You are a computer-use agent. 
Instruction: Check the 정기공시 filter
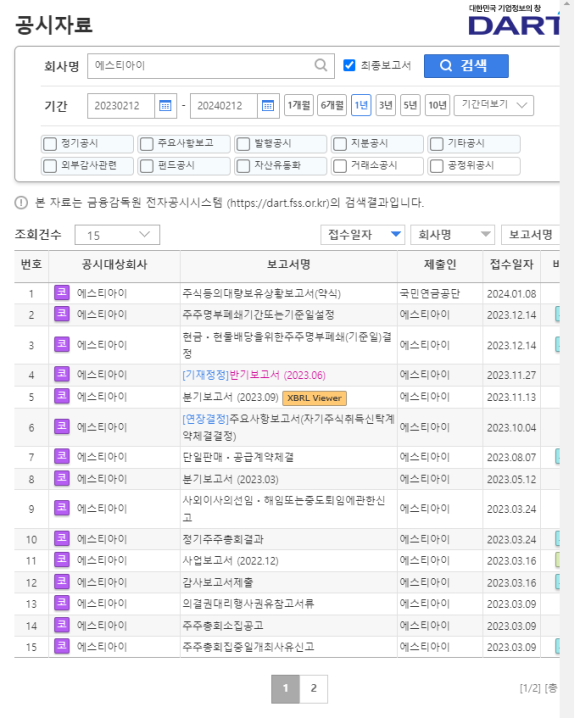49,144
